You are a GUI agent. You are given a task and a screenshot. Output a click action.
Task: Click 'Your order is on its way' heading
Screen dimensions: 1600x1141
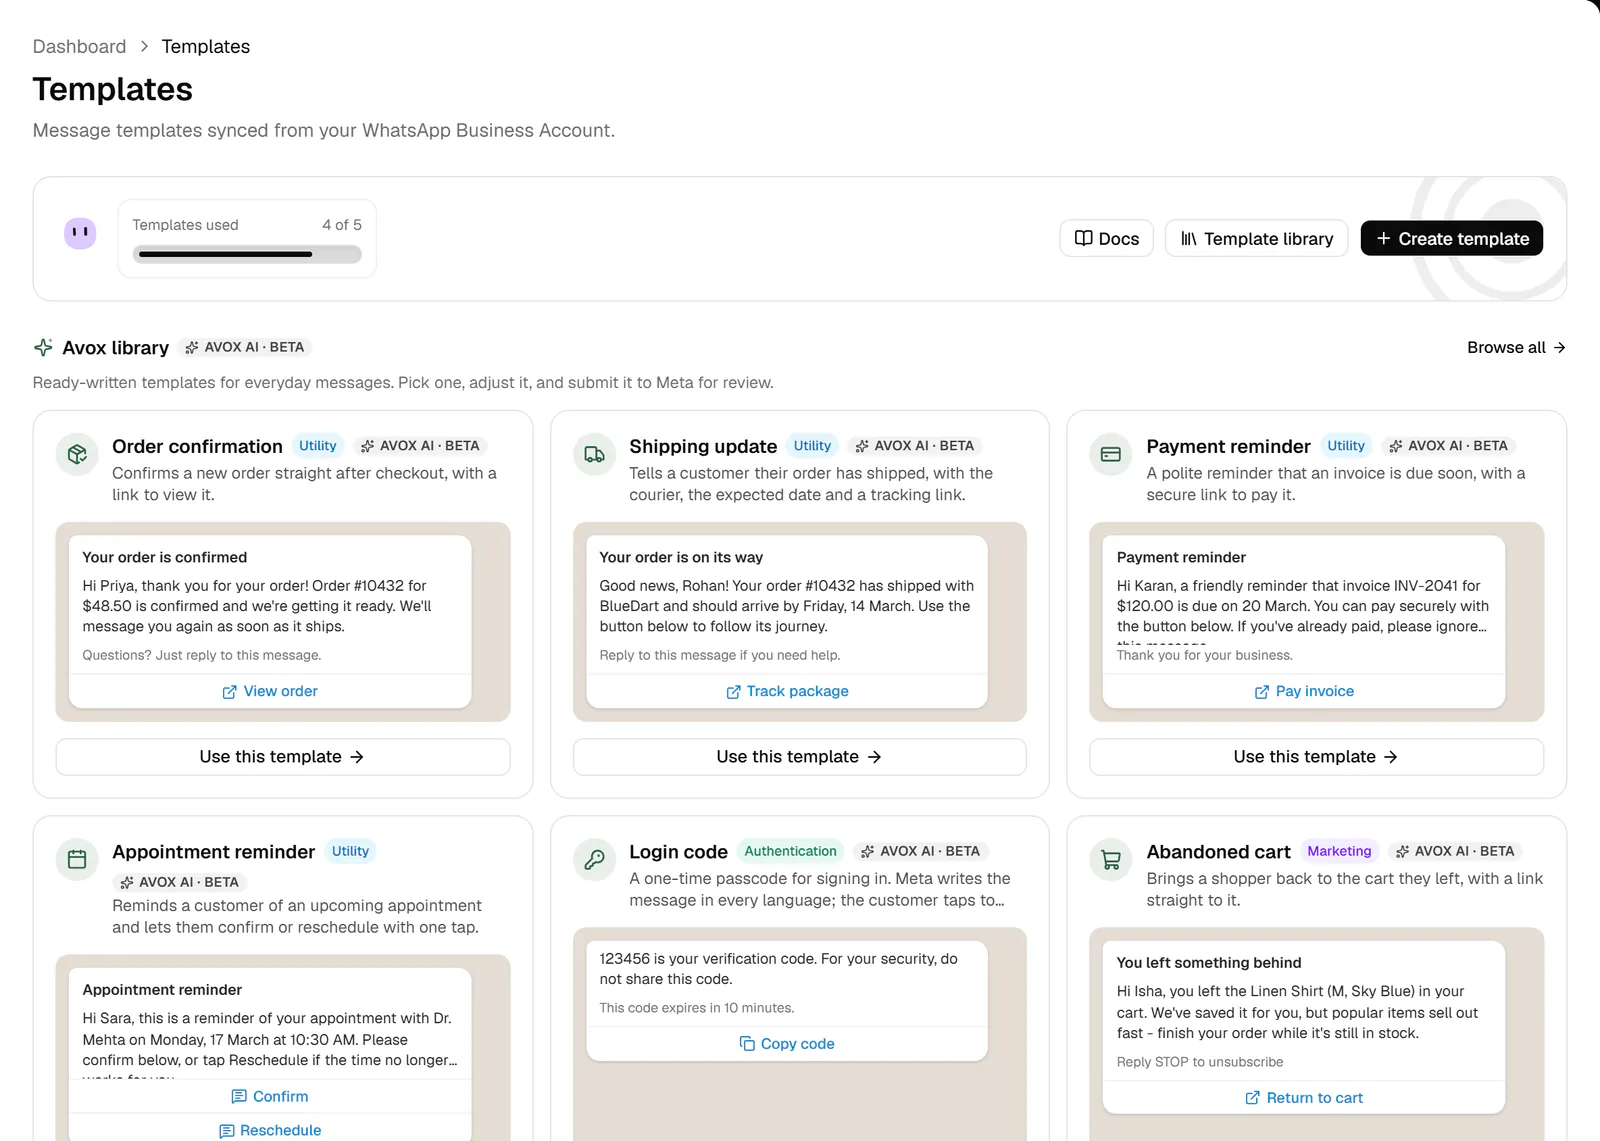[x=681, y=557]
